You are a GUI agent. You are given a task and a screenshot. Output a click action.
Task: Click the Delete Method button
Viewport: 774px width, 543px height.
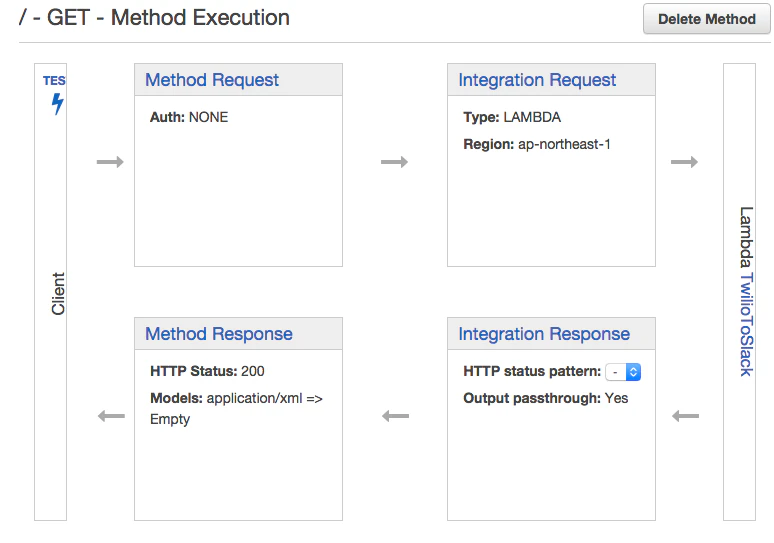click(706, 19)
